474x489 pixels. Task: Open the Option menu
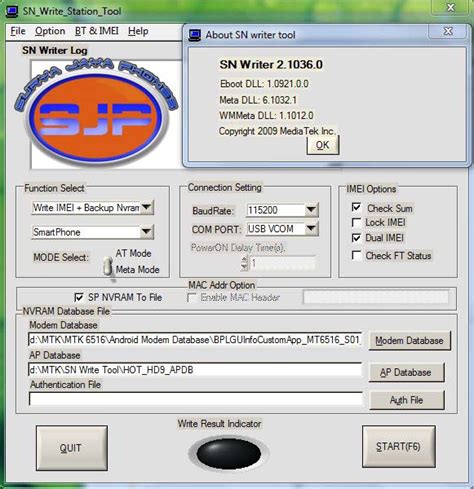pyautogui.click(x=50, y=31)
